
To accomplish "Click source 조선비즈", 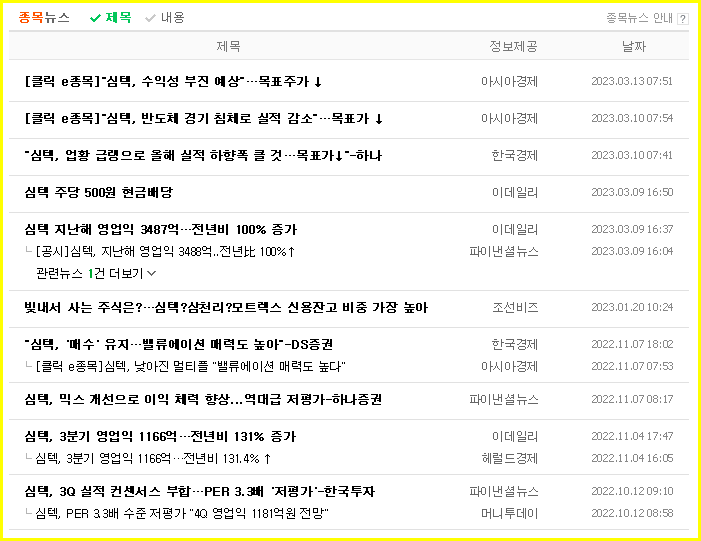I will pyautogui.click(x=515, y=308).
